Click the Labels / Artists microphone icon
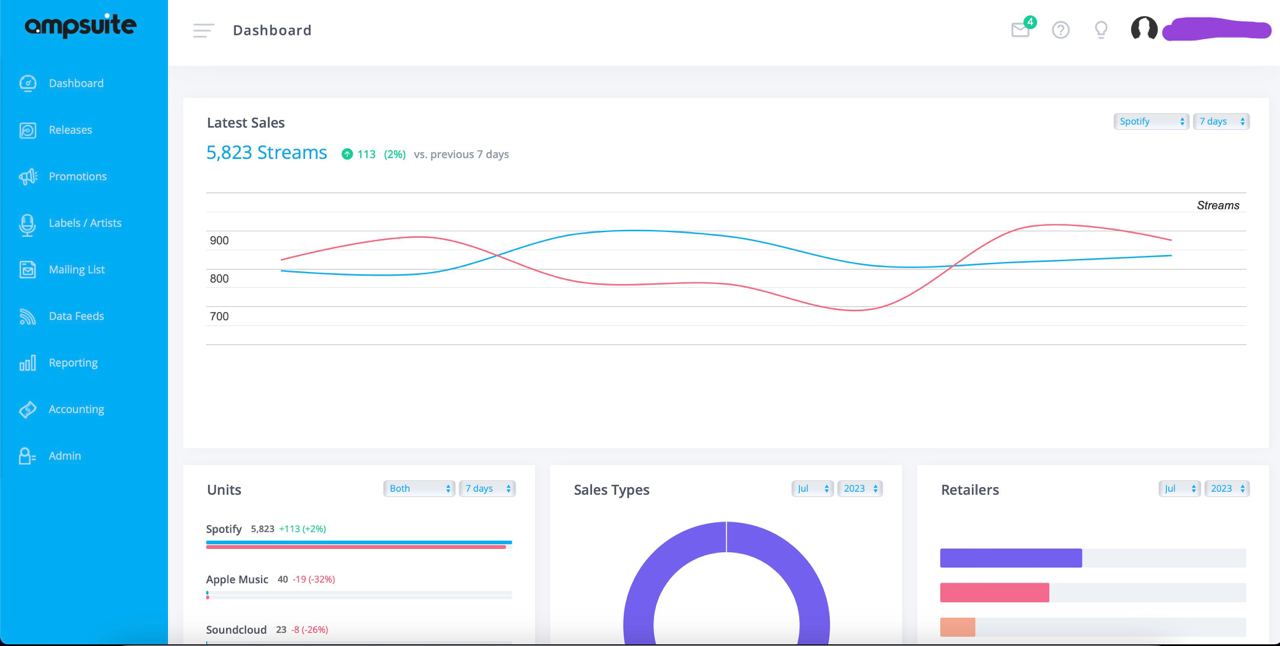This screenshot has height=646, width=1280. pyautogui.click(x=28, y=224)
